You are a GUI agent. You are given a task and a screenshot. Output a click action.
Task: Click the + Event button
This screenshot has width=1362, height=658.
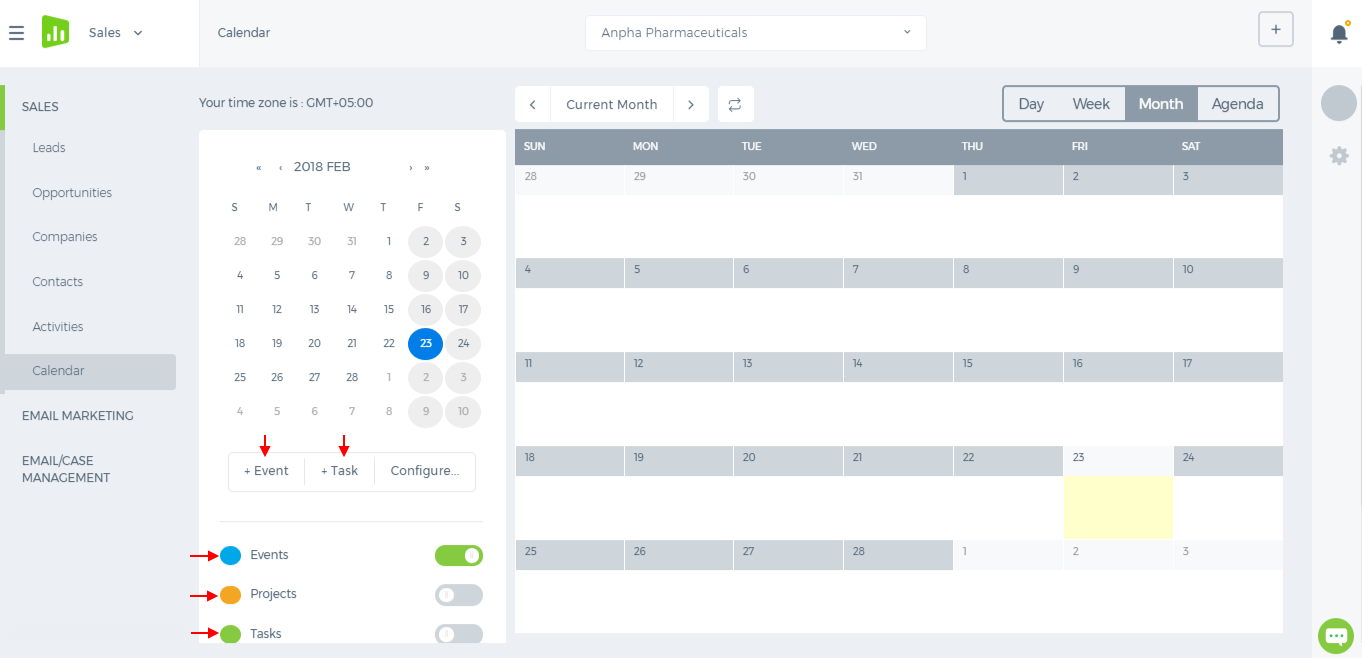[266, 471]
